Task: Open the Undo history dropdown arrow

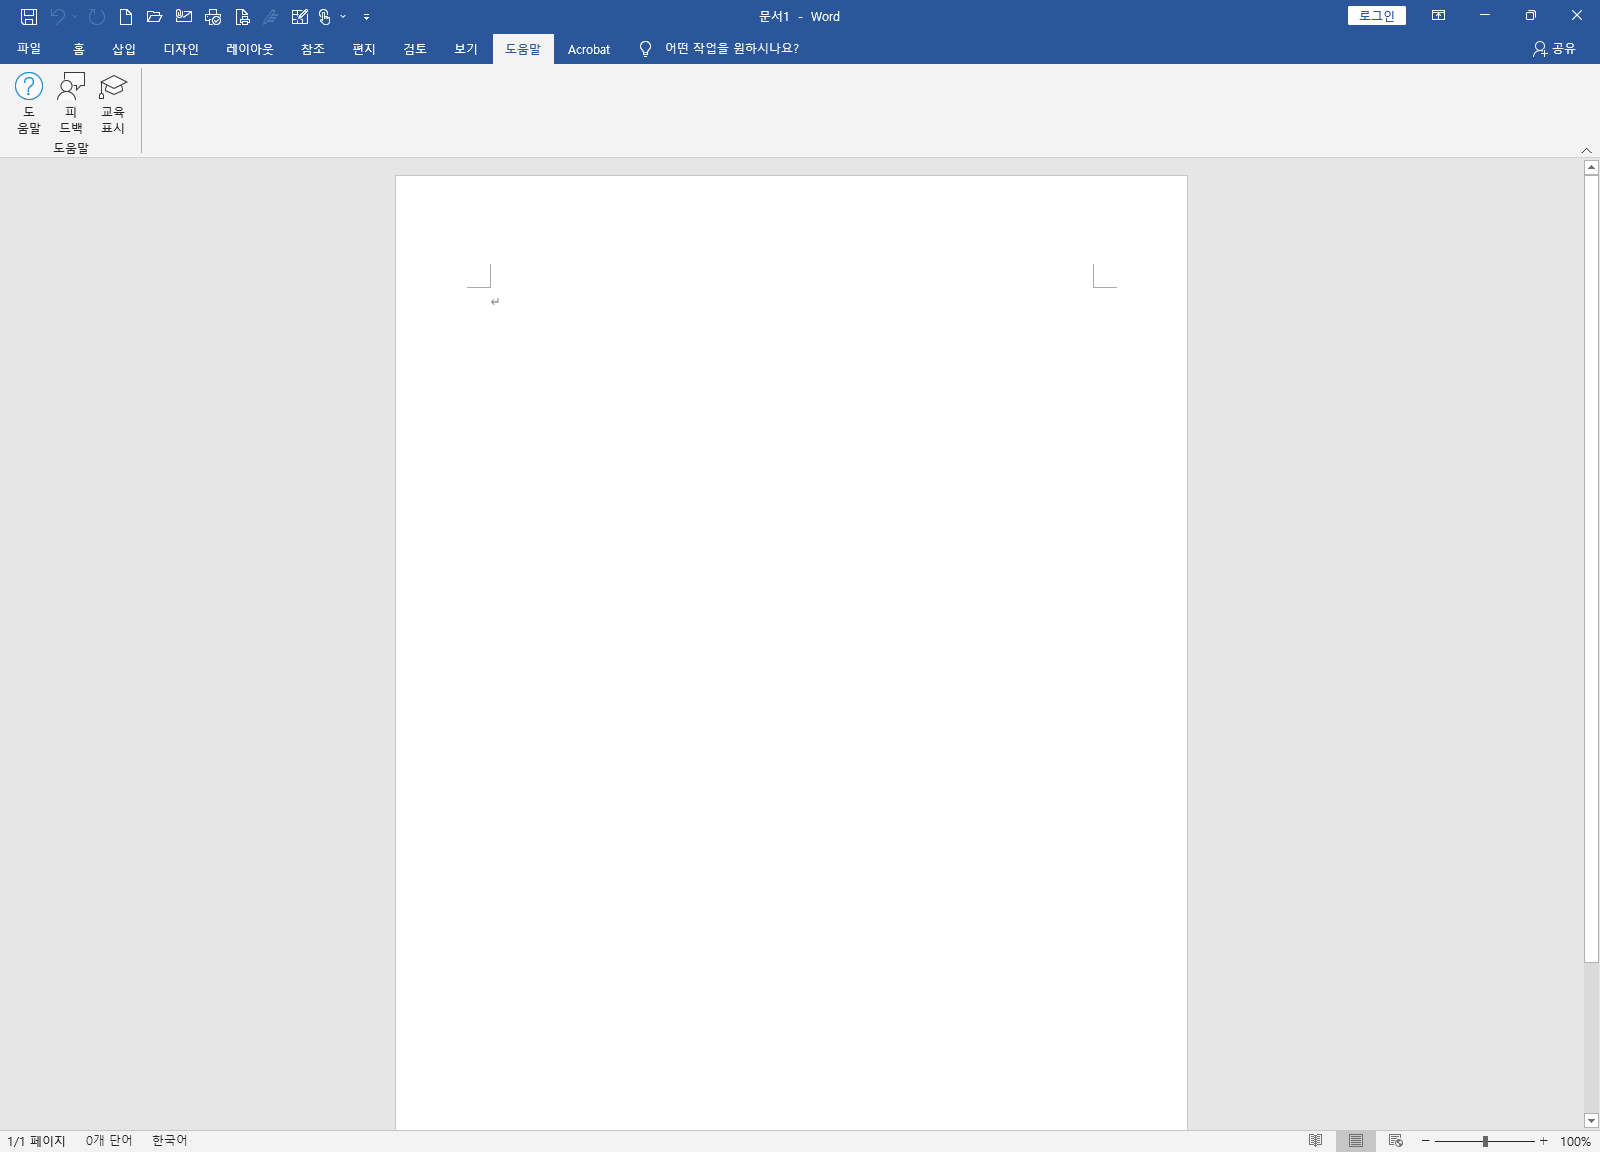Action: [75, 16]
